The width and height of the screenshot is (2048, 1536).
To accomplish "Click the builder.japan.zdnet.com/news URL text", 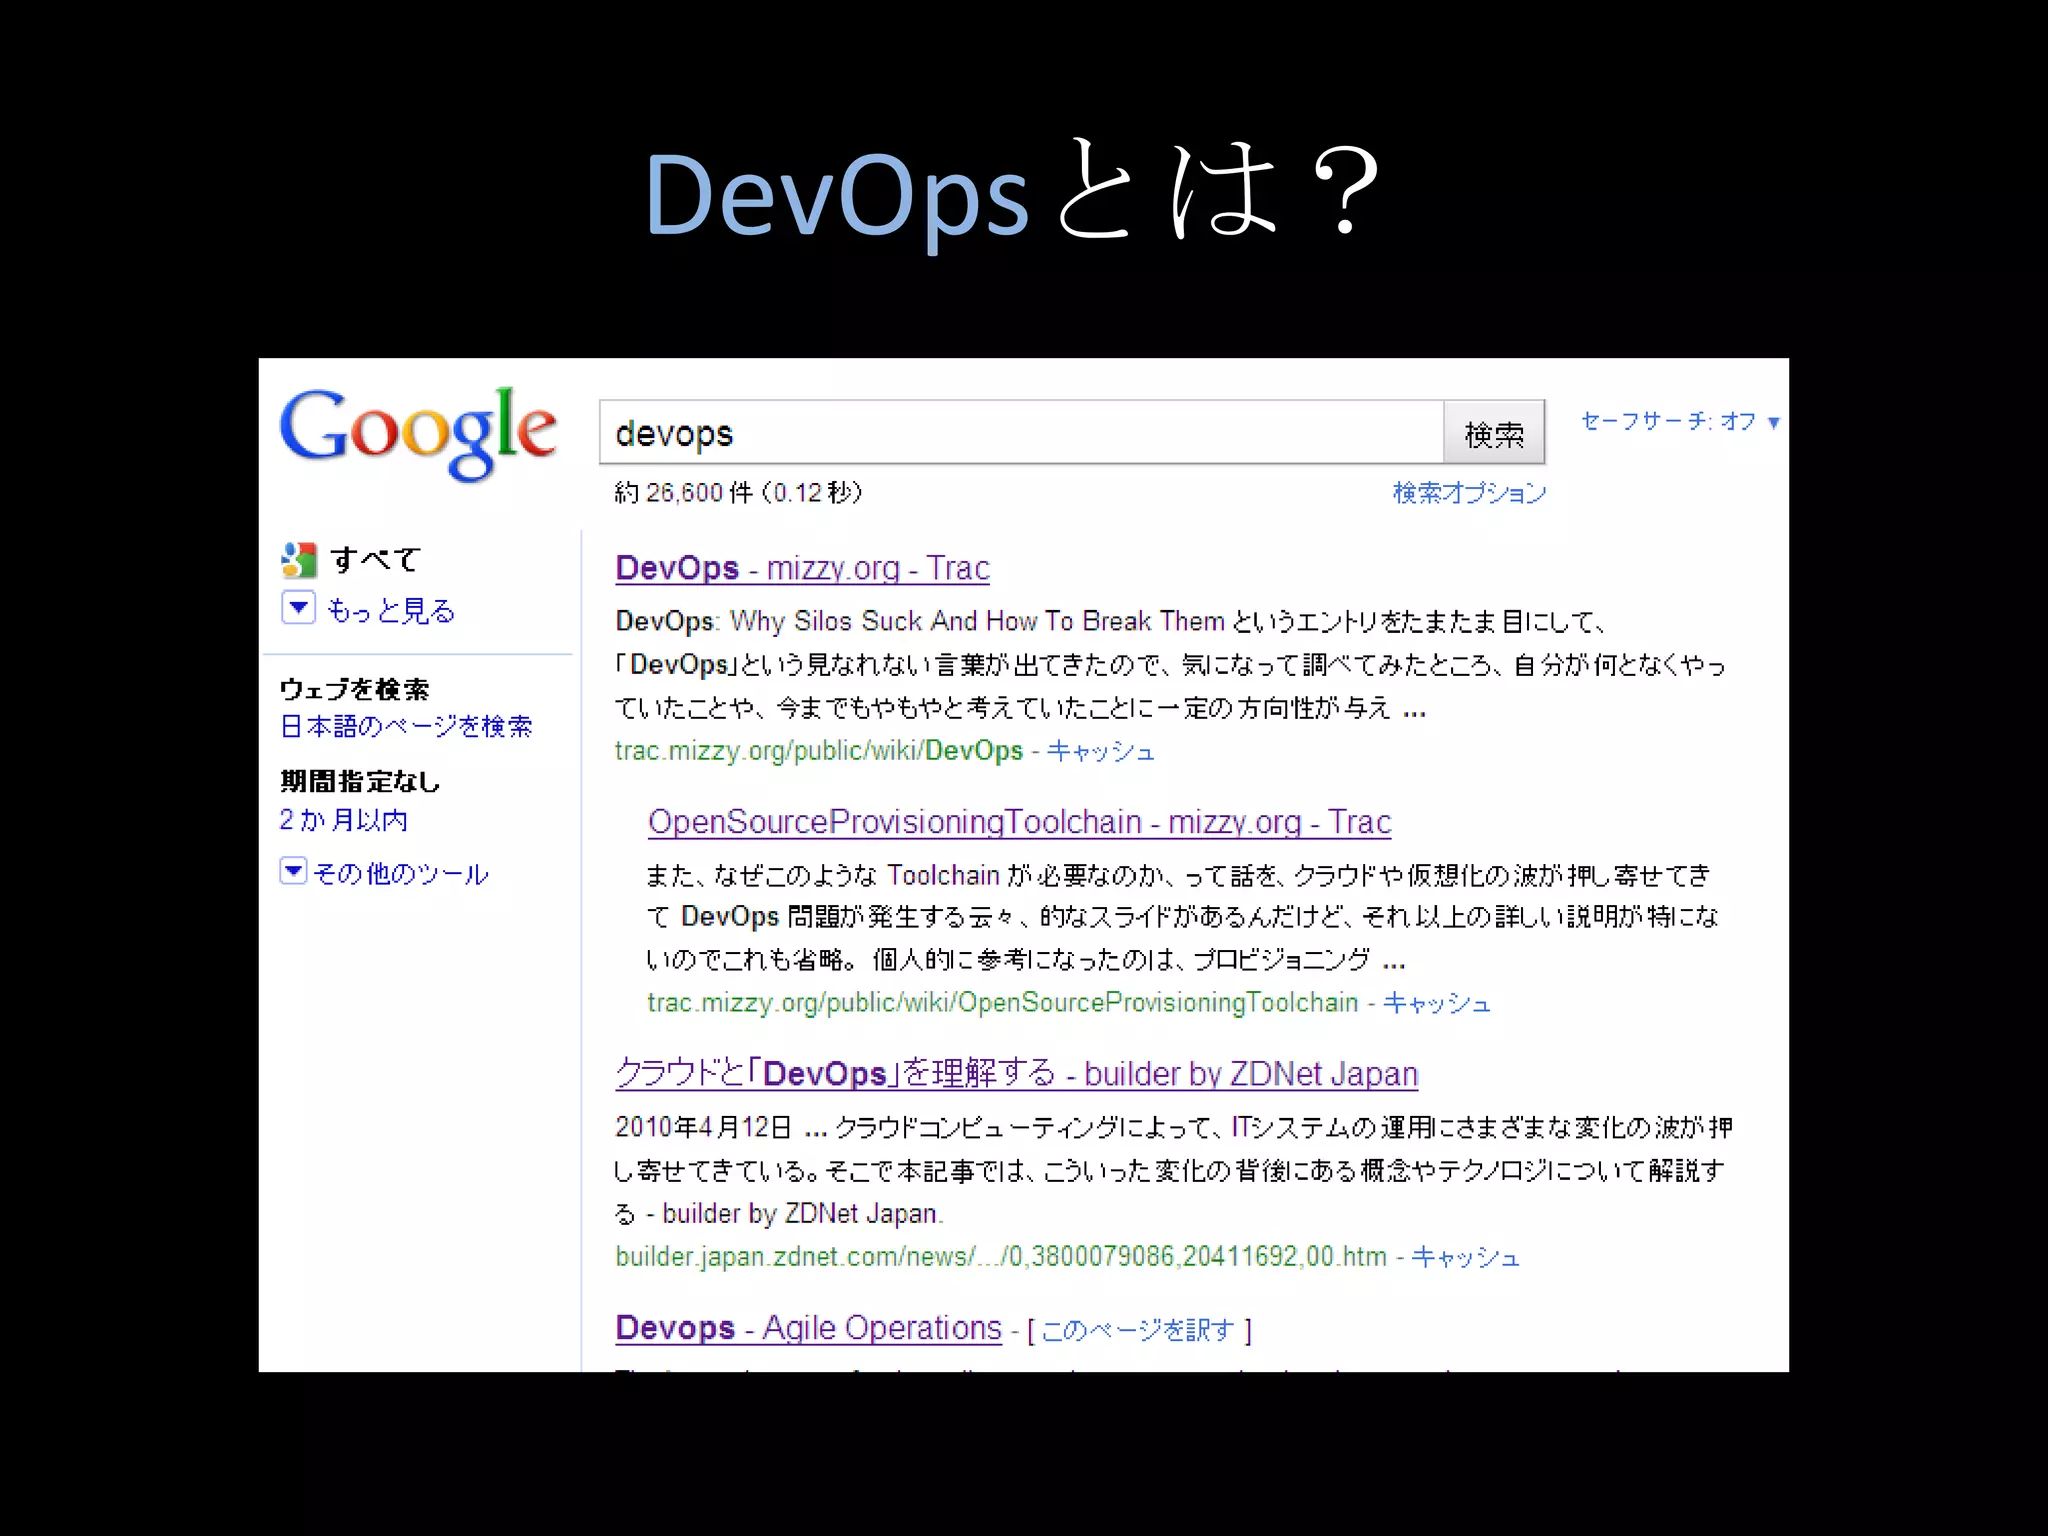I will [x=1000, y=1257].
